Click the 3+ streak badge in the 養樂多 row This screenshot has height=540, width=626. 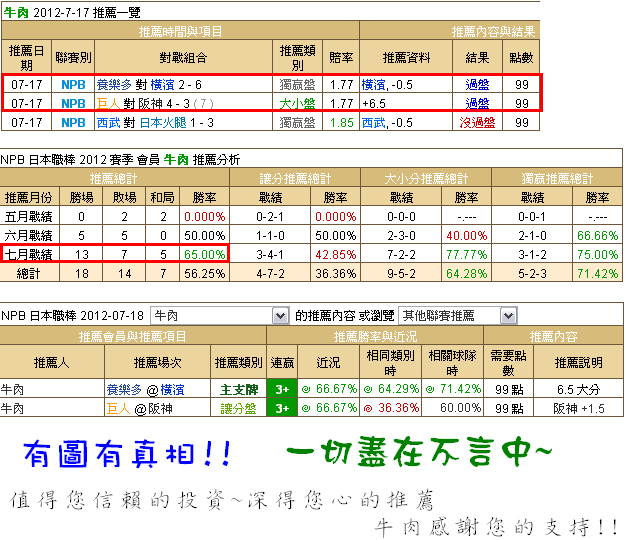(x=282, y=390)
